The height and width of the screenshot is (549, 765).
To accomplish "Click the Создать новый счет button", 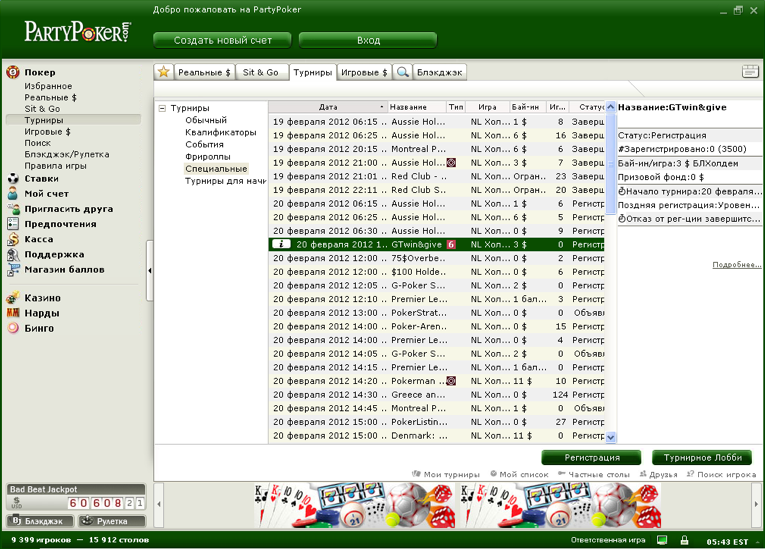I will (222, 41).
